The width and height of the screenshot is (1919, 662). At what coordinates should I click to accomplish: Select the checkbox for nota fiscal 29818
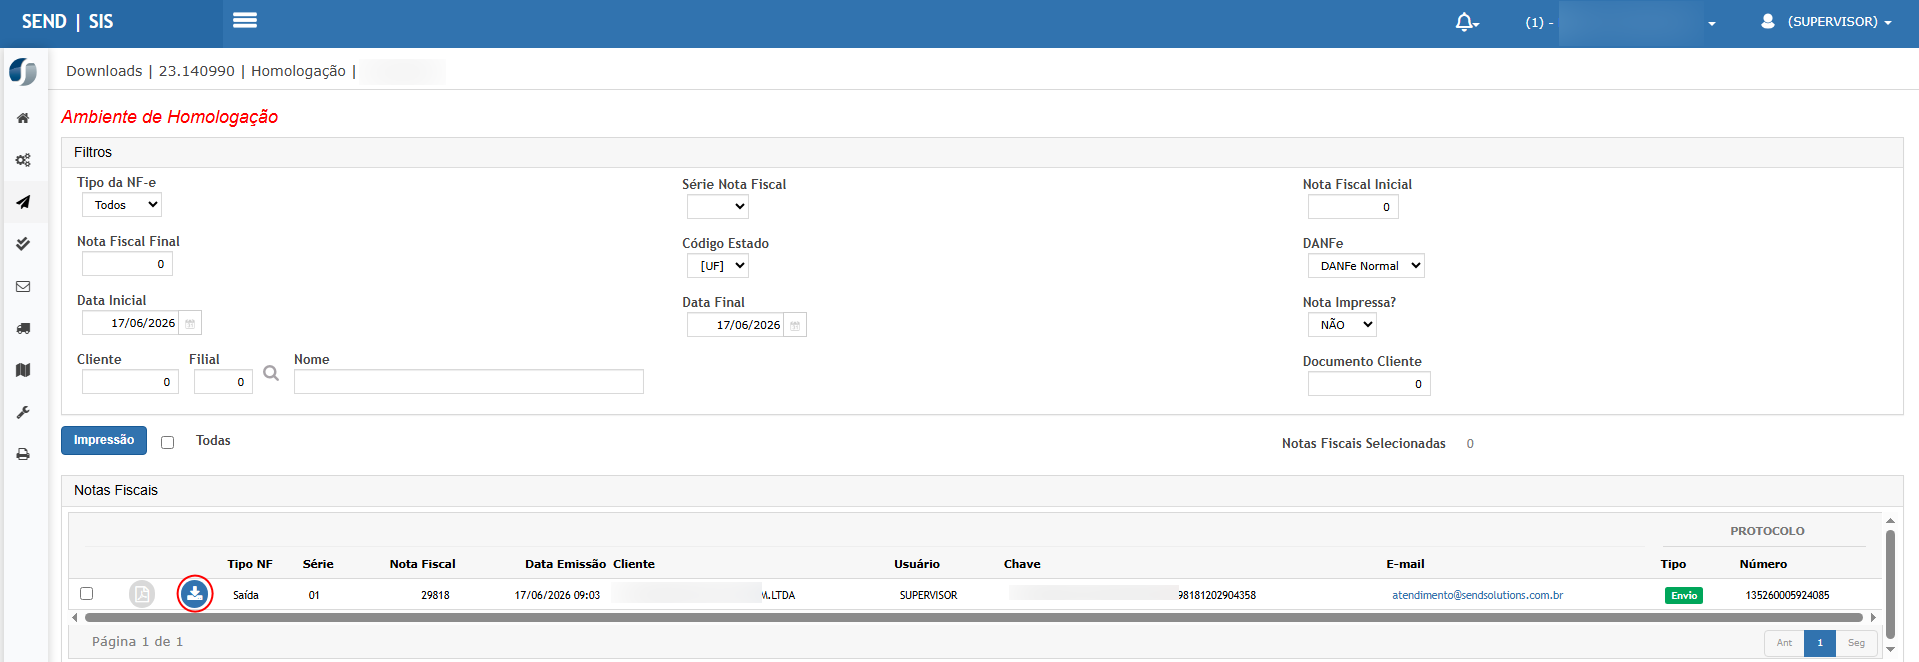coord(87,594)
